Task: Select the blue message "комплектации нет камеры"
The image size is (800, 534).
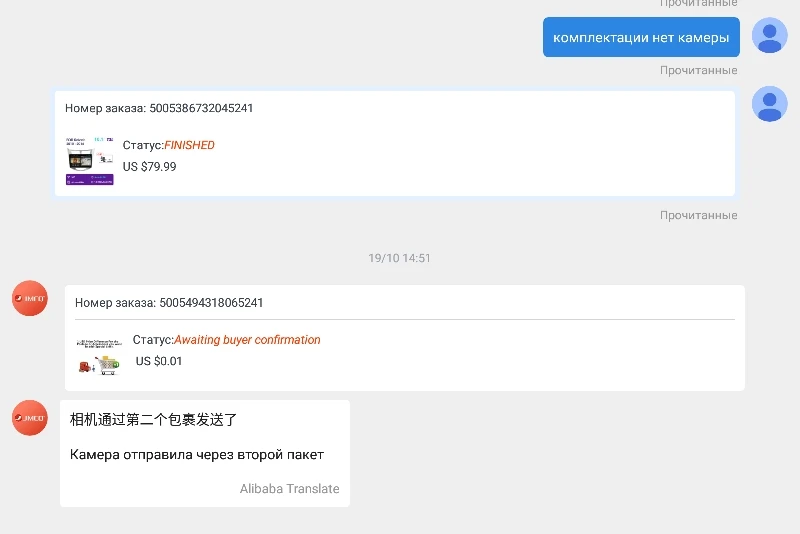Action: [641, 38]
